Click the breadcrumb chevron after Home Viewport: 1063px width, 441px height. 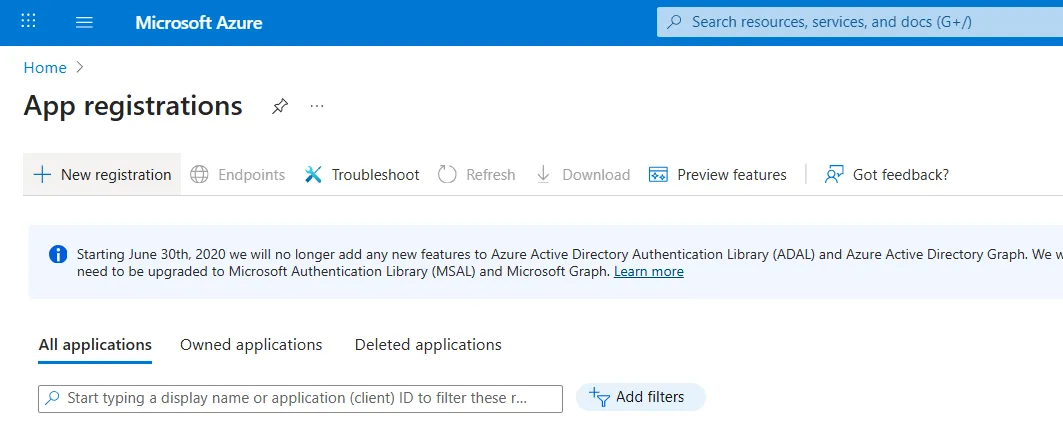tap(80, 68)
